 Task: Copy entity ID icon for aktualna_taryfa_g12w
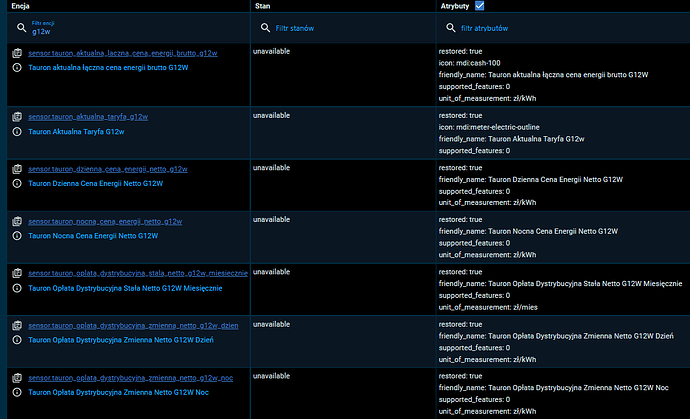click(x=17, y=117)
